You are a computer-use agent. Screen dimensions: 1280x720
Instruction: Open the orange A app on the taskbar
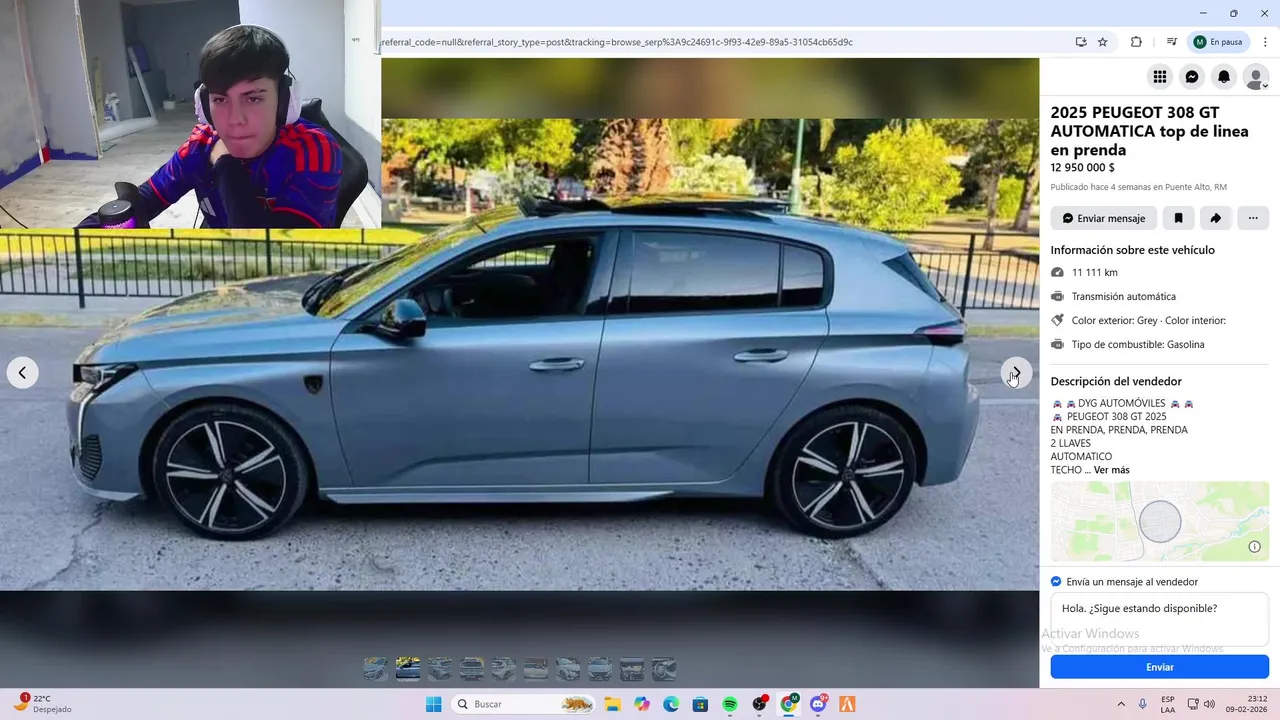pyautogui.click(x=847, y=704)
